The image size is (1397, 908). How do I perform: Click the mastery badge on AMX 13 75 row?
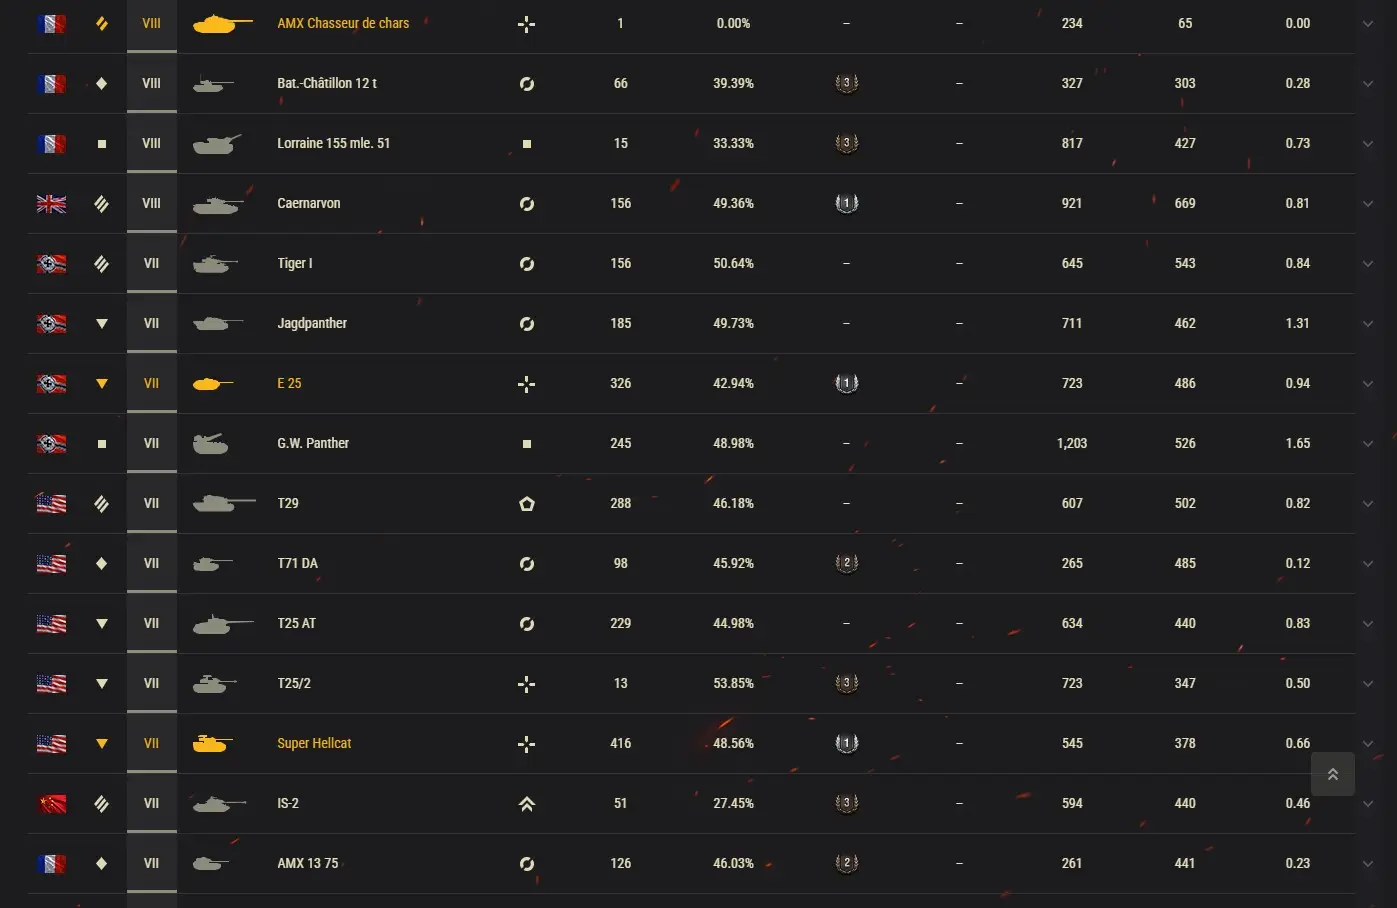[x=846, y=863]
